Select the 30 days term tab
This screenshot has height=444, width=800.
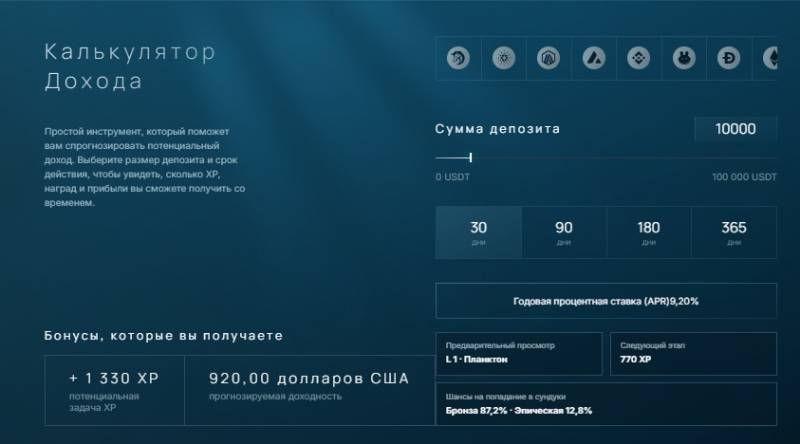click(x=479, y=233)
